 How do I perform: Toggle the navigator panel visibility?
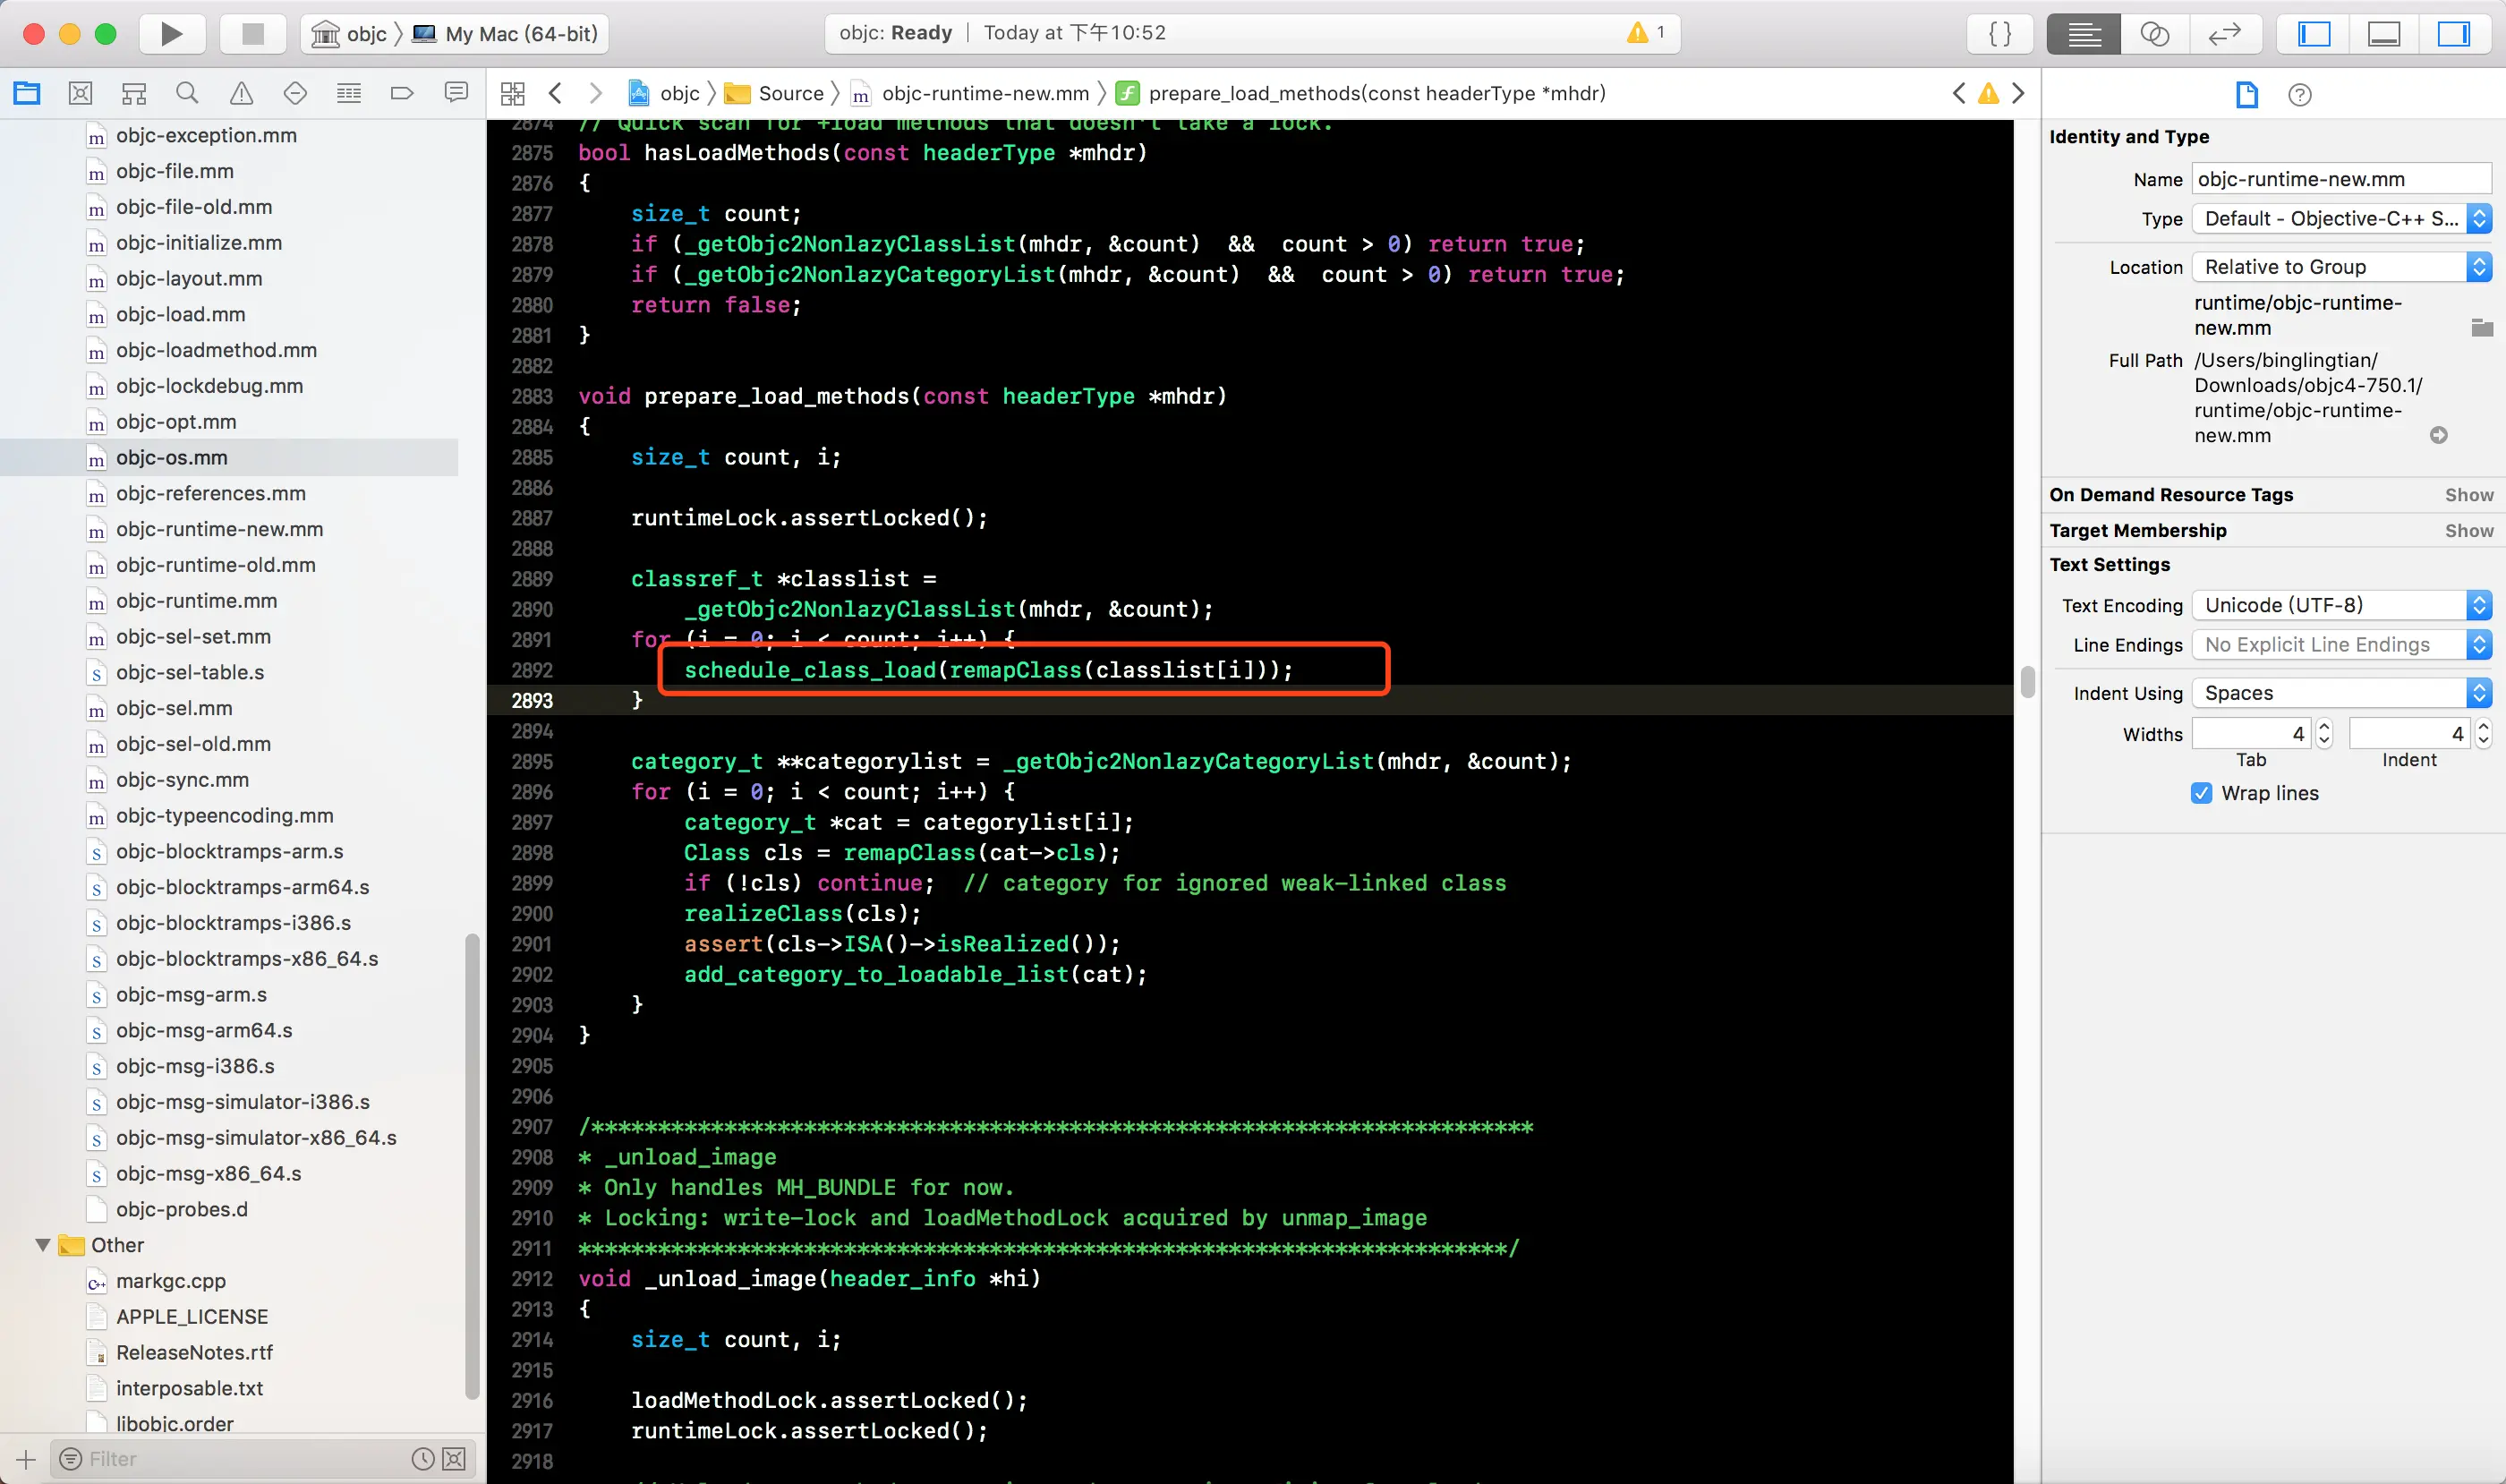click(x=2314, y=34)
